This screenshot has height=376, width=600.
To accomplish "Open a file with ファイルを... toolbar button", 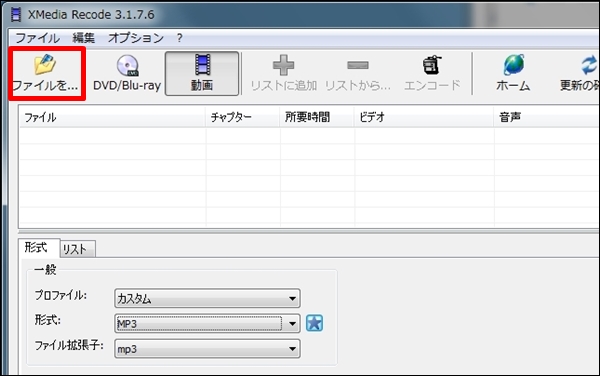I will (46, 73).
